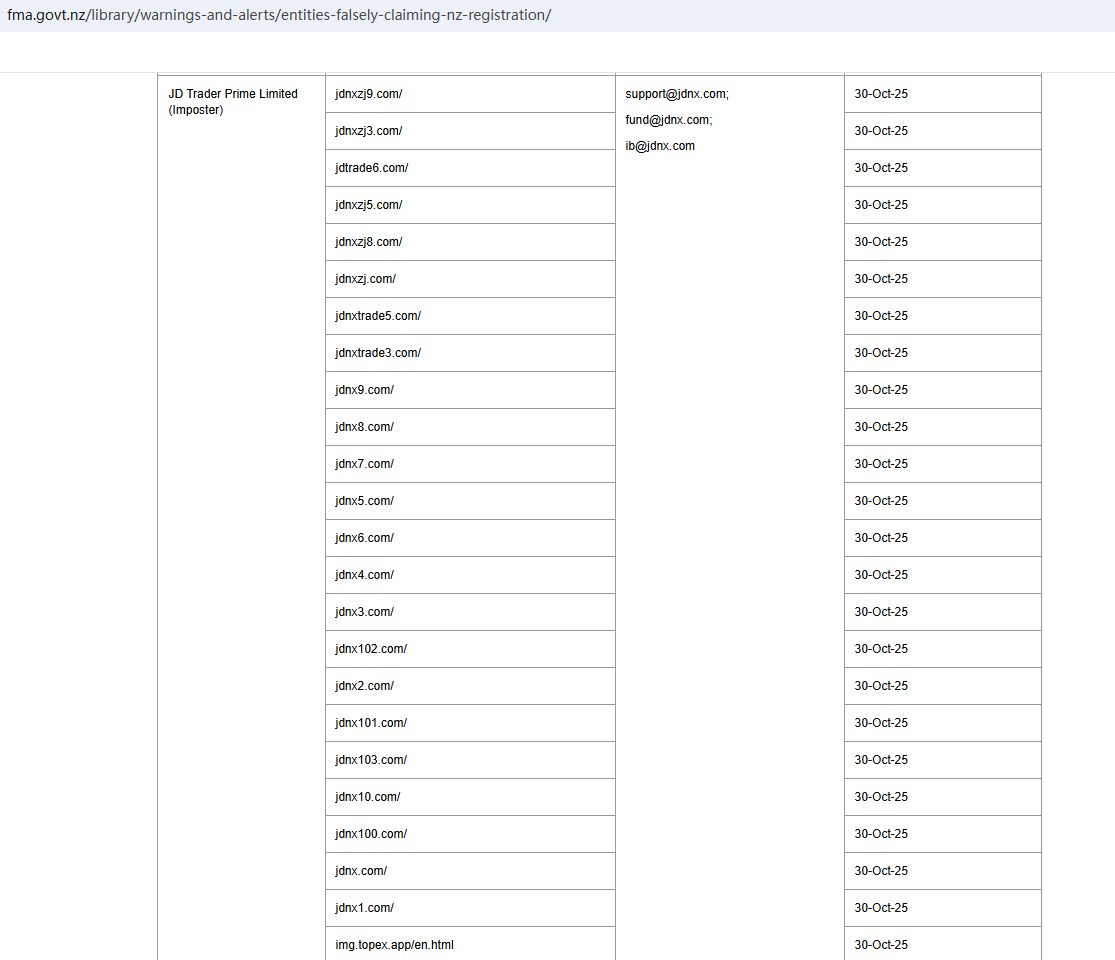Click the 30-Oct-25 date beside jdnx10.com/
The image size is (1115, 960).
(881, 796)
